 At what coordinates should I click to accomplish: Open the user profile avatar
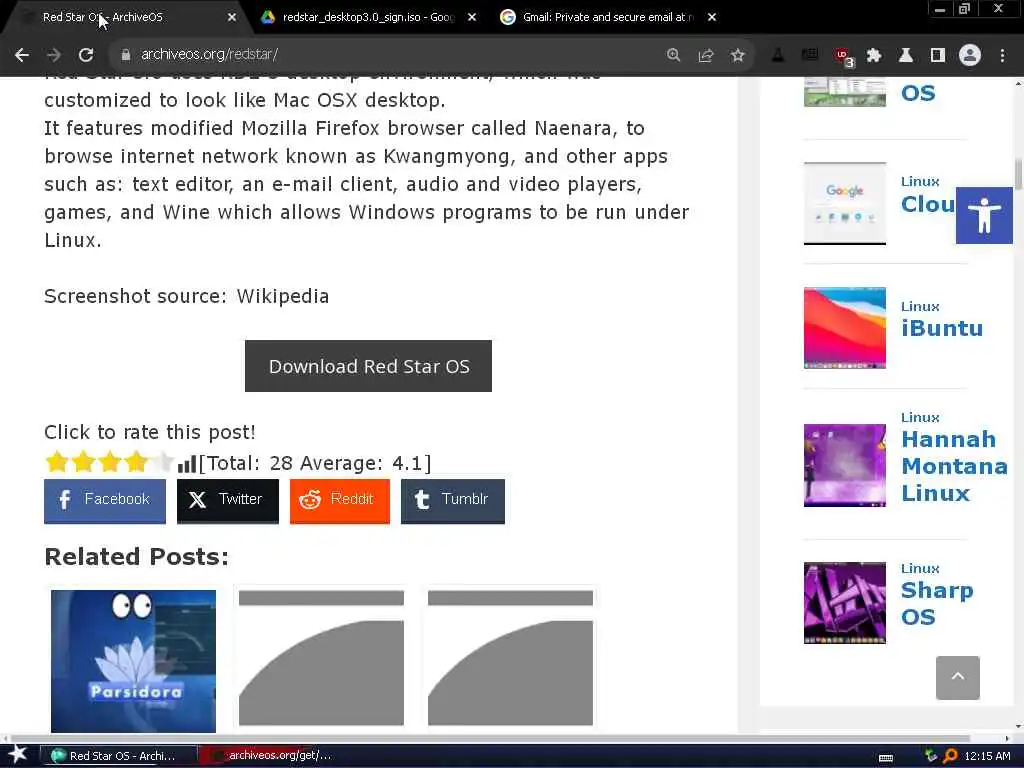click(x=970, y=55)
